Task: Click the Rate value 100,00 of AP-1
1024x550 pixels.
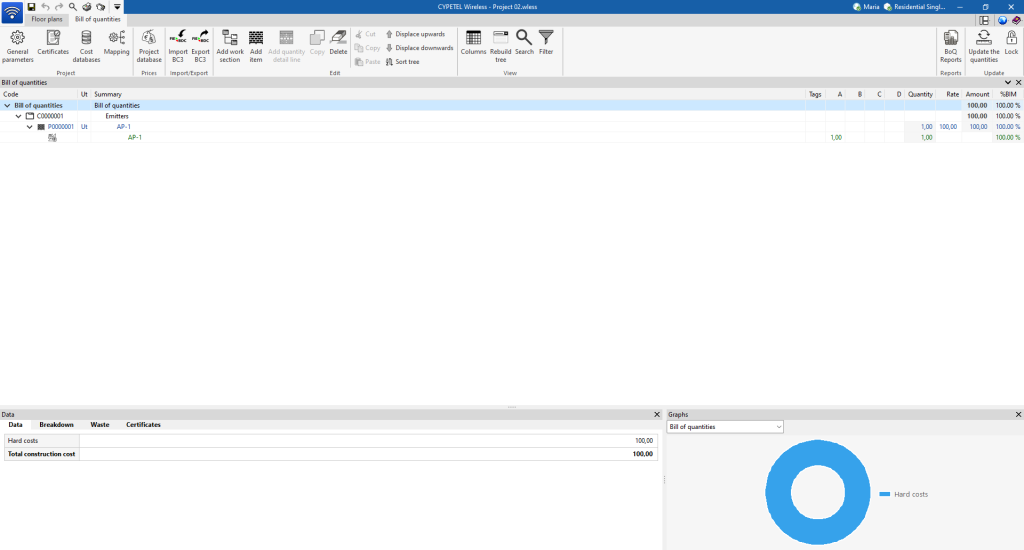Action: click(948, 127)
